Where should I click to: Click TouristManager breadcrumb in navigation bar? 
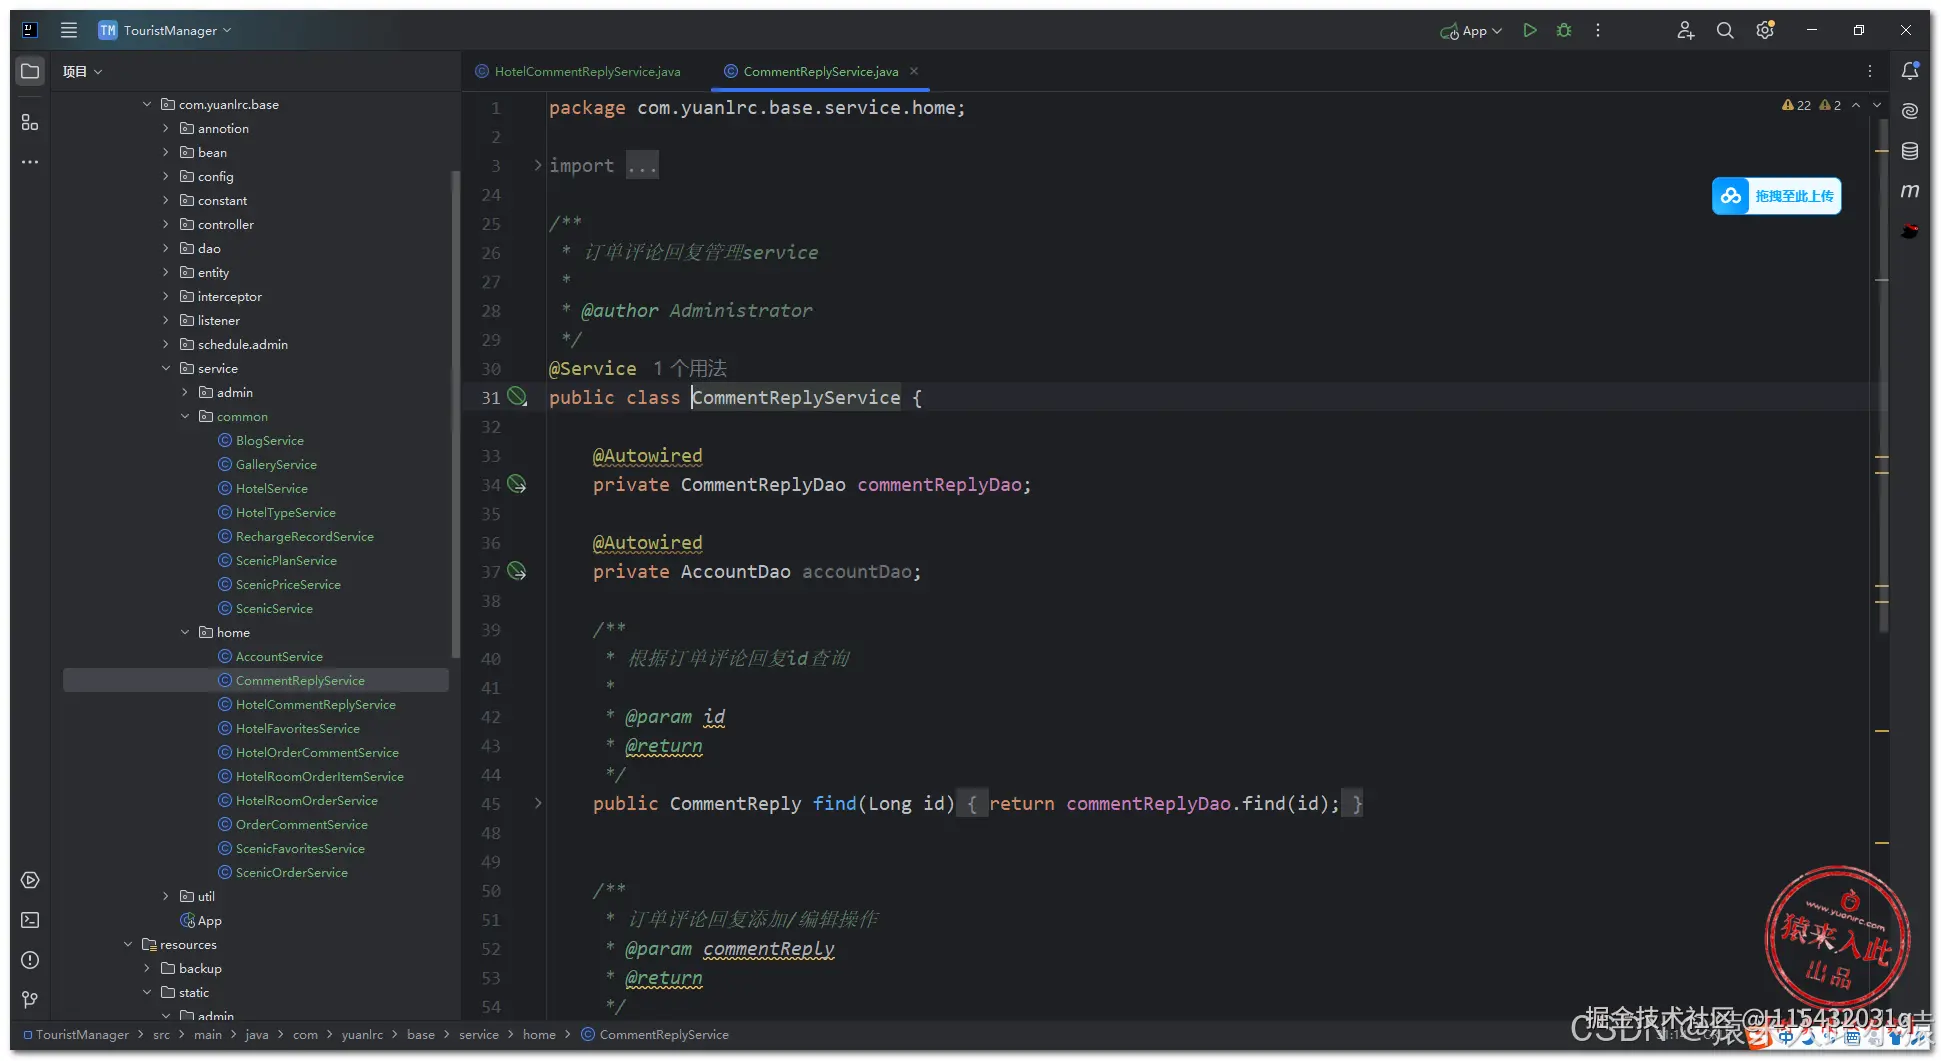point(76,1034)
